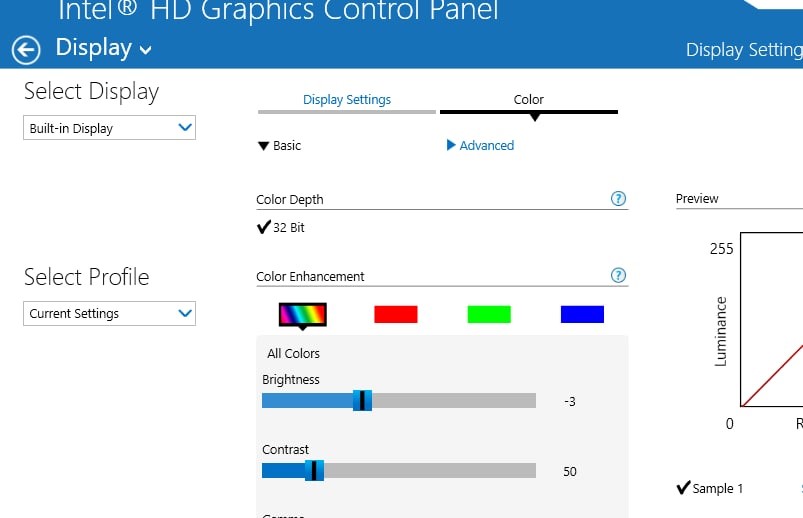Open Color Depth help icon
Screen dimensions: 803x518
(618, 199)
